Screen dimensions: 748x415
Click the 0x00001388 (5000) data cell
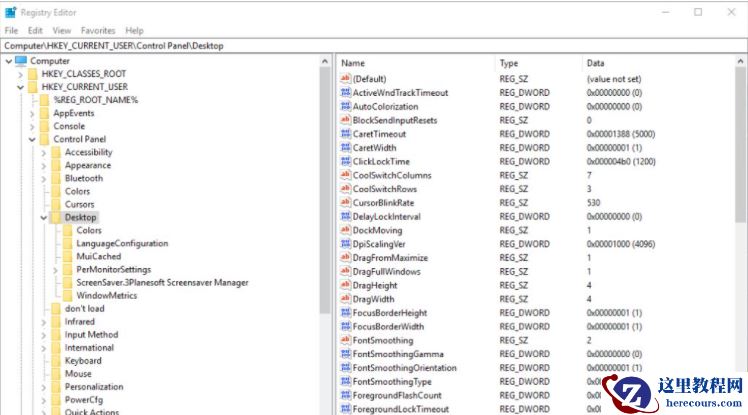click(621, 134)
